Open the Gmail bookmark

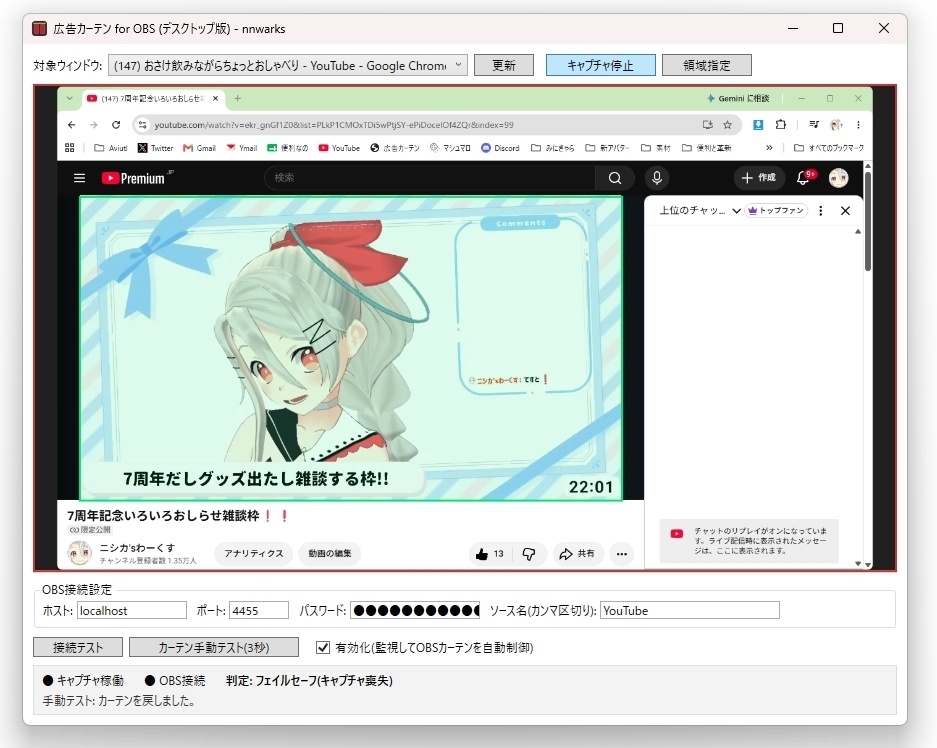pos(200,148)
